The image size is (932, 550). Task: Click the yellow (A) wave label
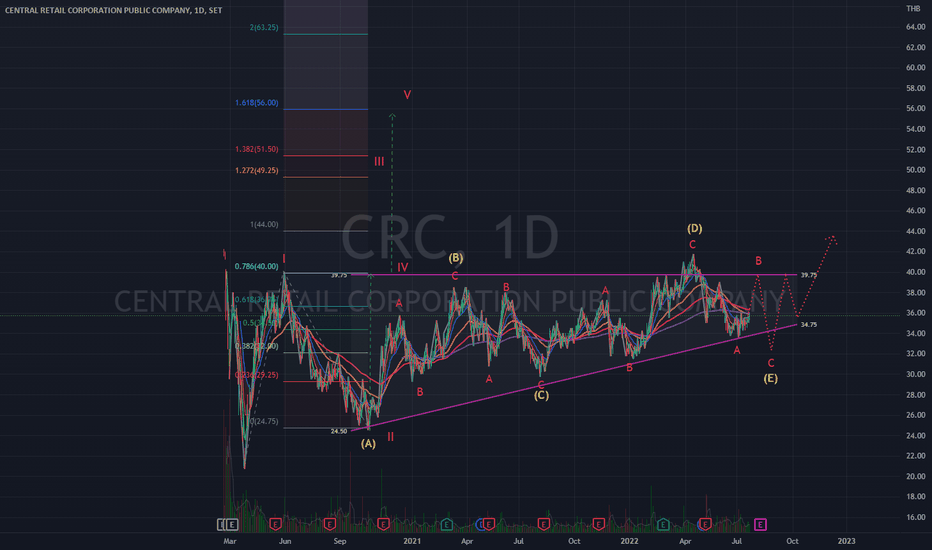(x=368, y=444)
